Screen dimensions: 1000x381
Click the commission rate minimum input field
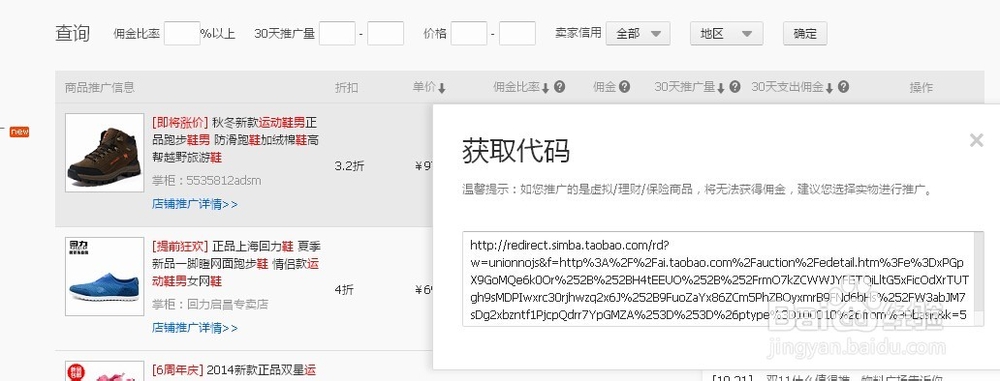[x=182, y=33]
